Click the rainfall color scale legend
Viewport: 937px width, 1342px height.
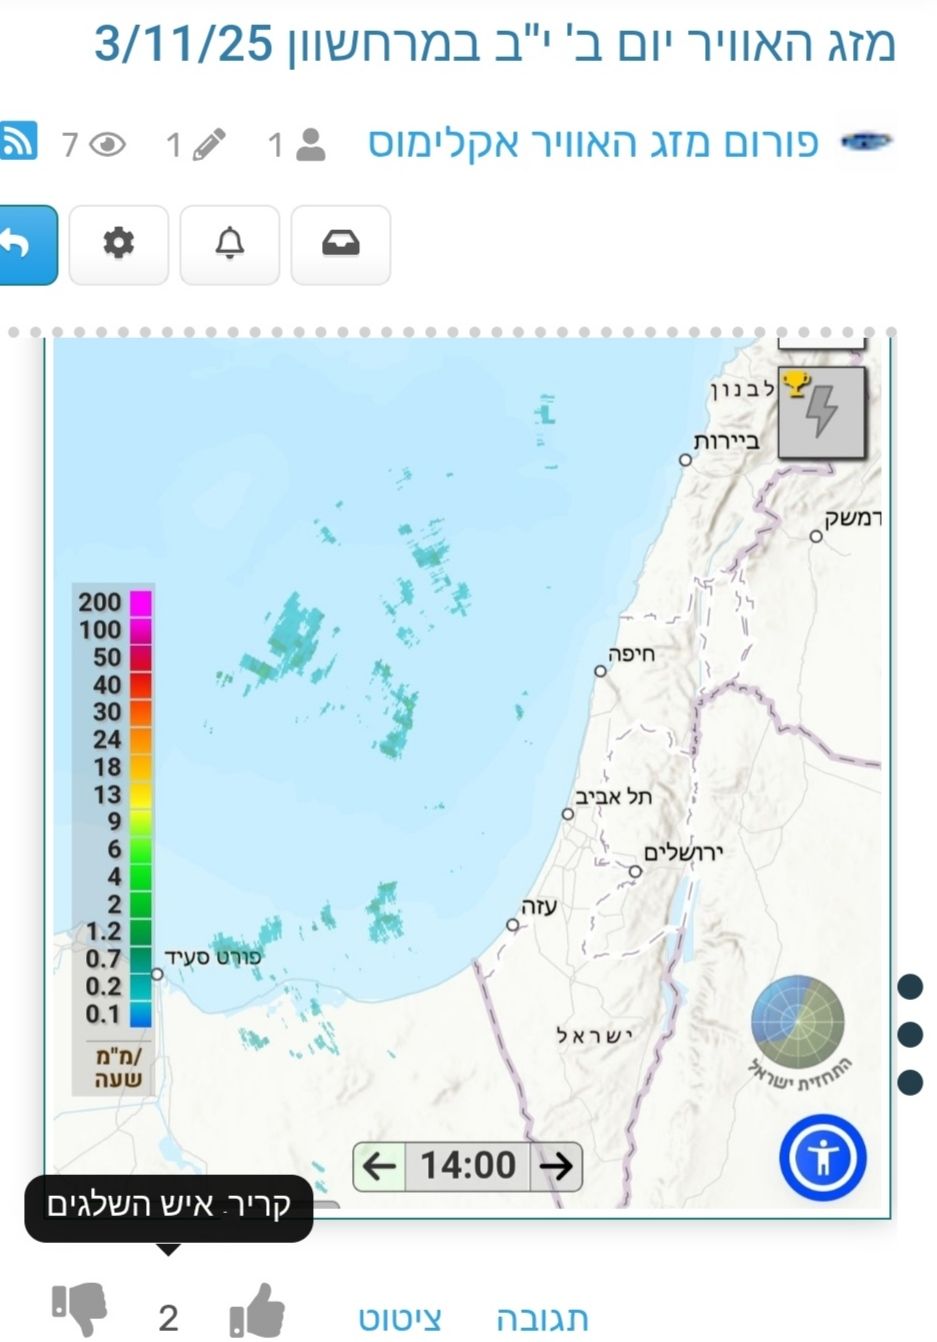click(x=113, y=808)
